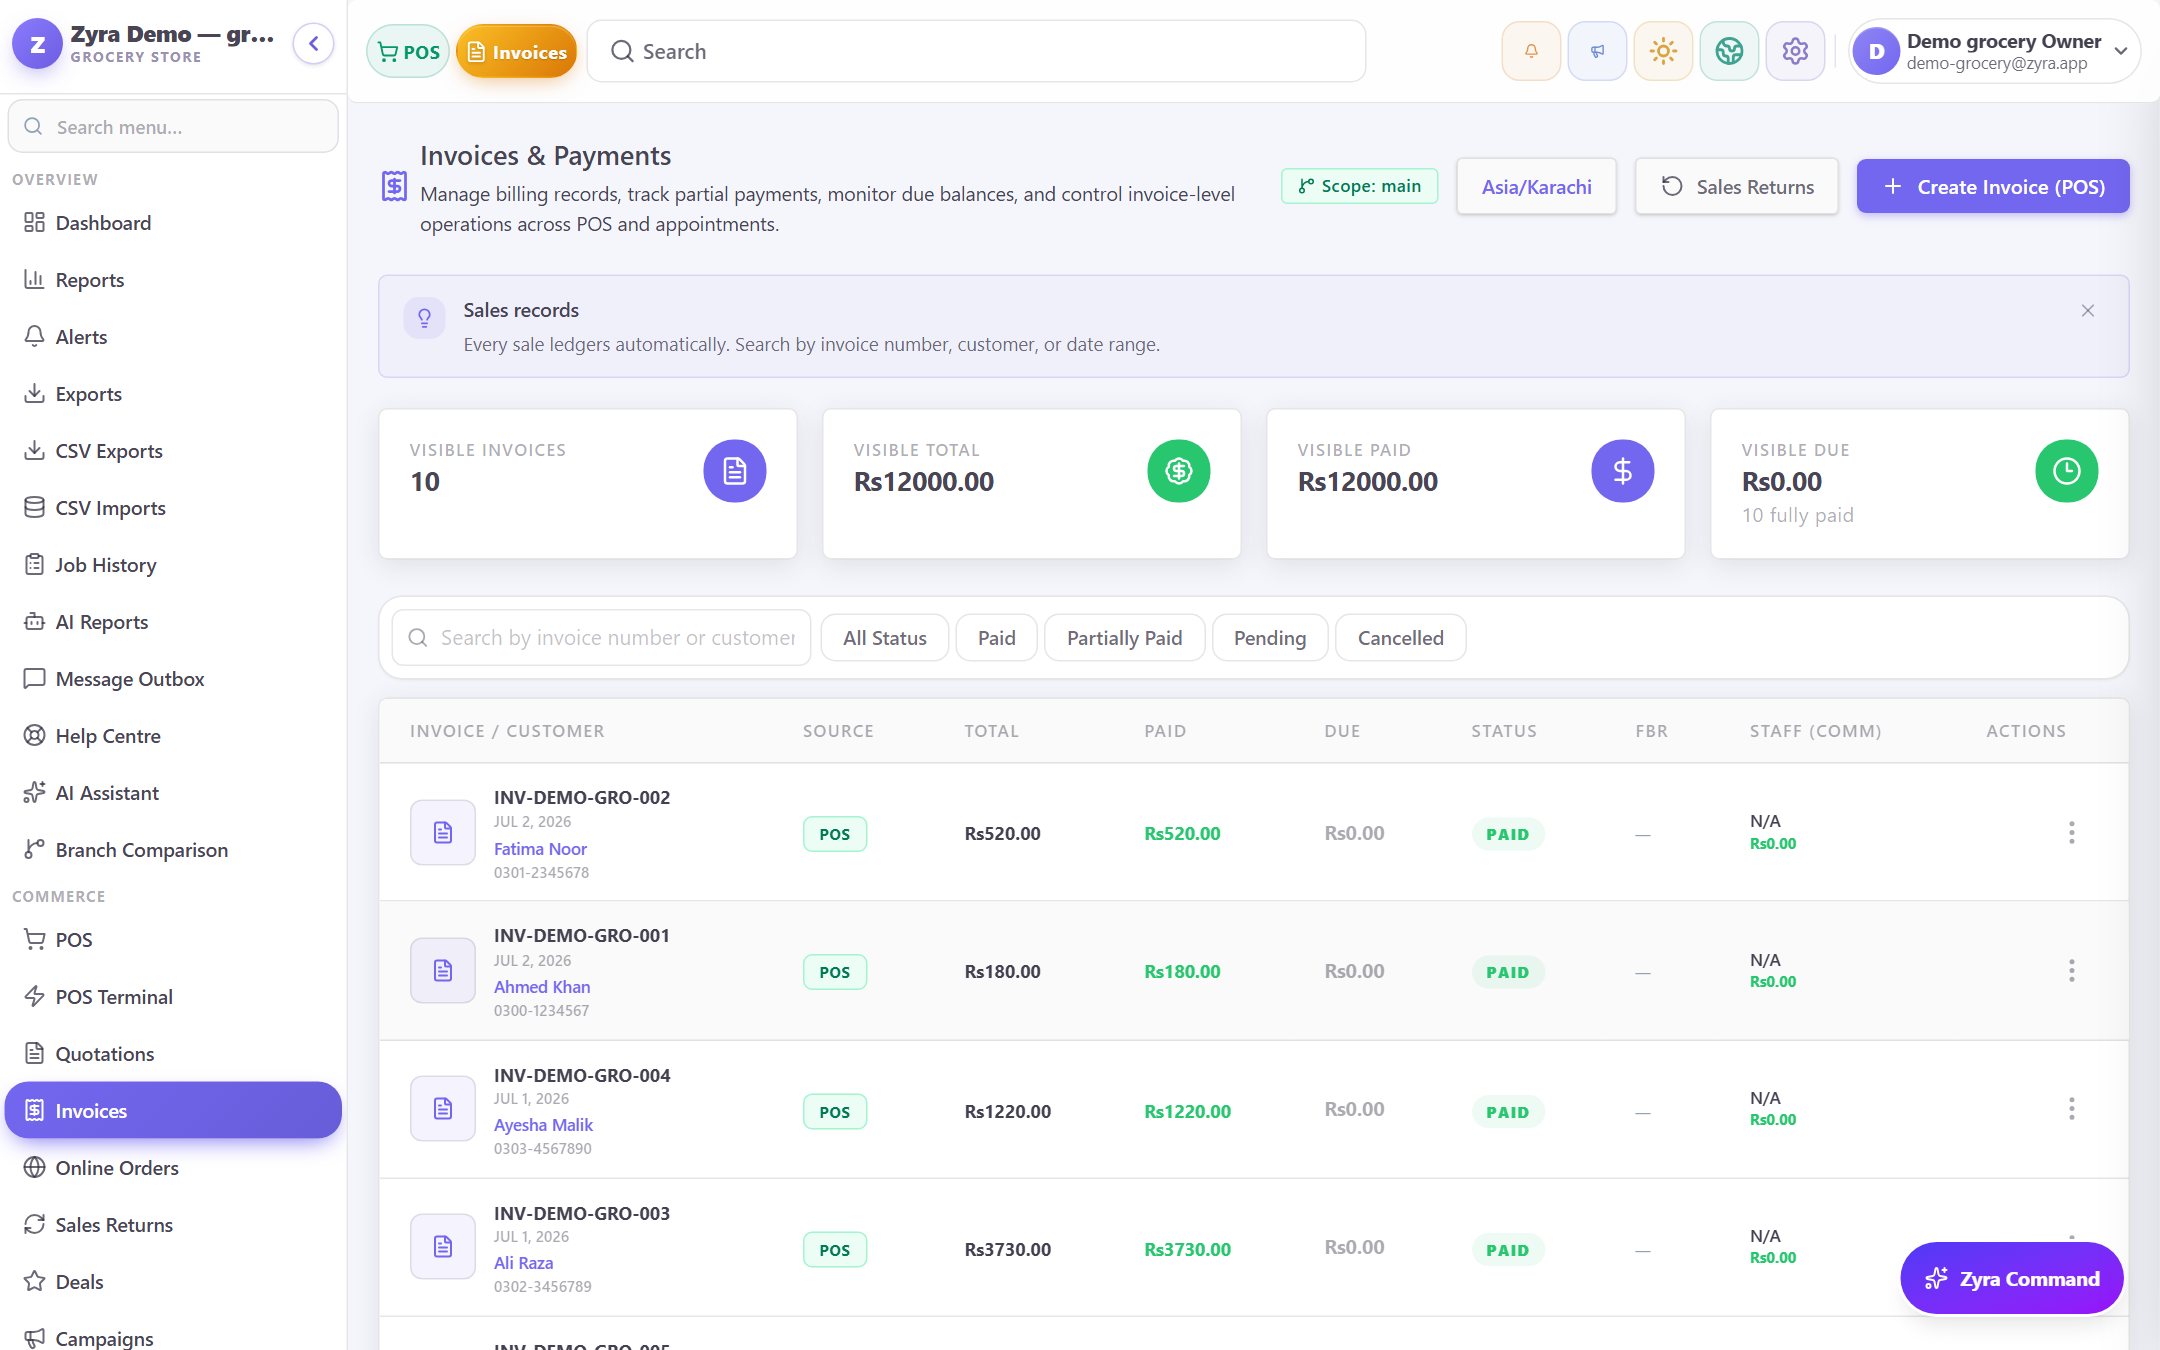Open Dashboard in the sidebar

[x=173, y=223]
